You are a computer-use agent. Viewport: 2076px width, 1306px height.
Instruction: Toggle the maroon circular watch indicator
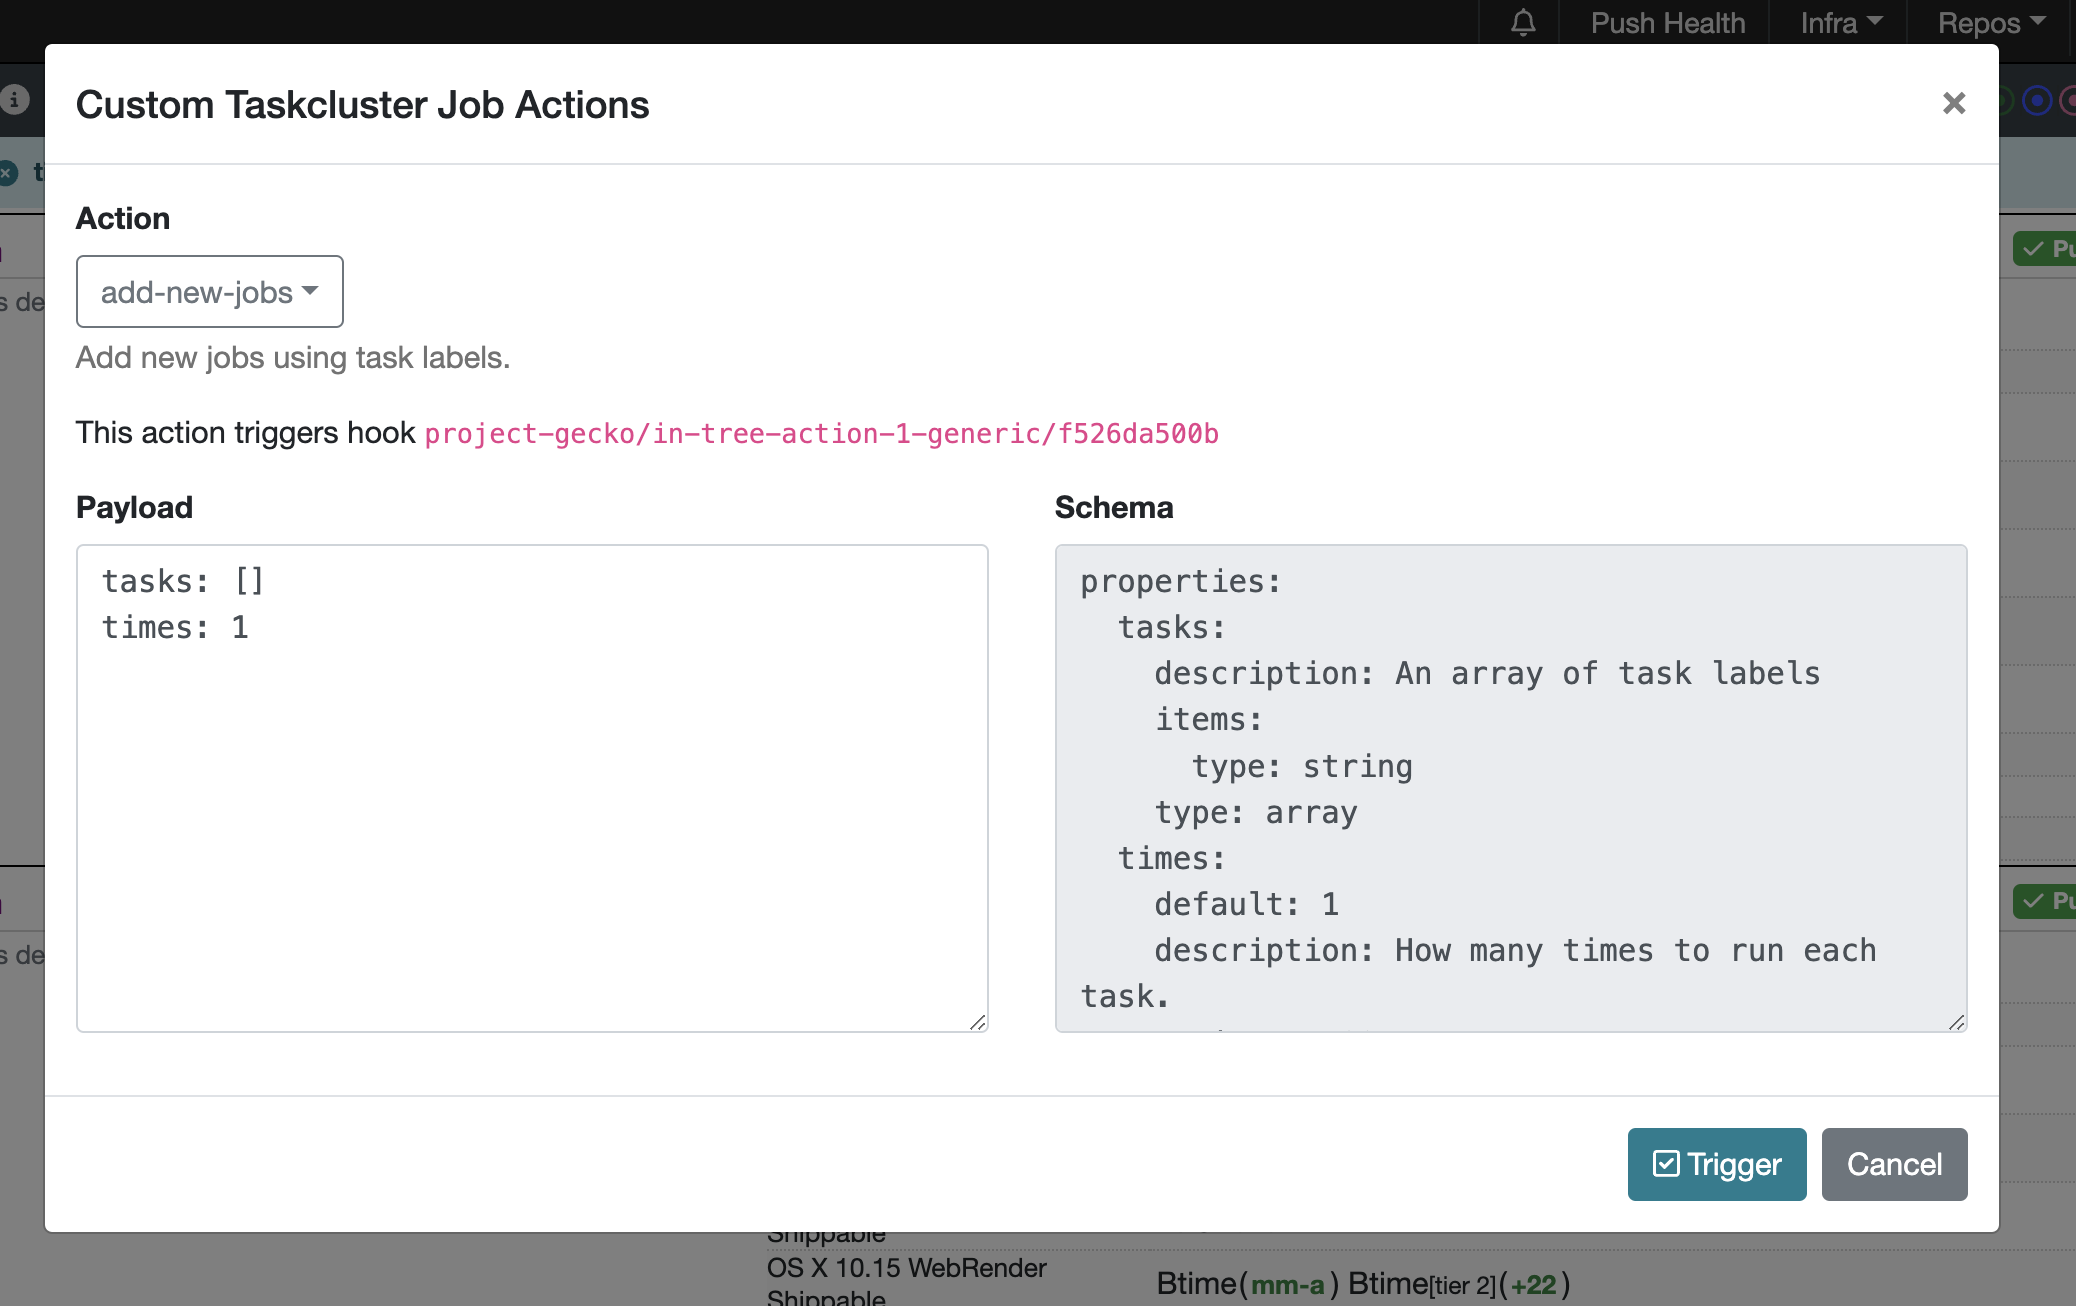pos(2070,100)
